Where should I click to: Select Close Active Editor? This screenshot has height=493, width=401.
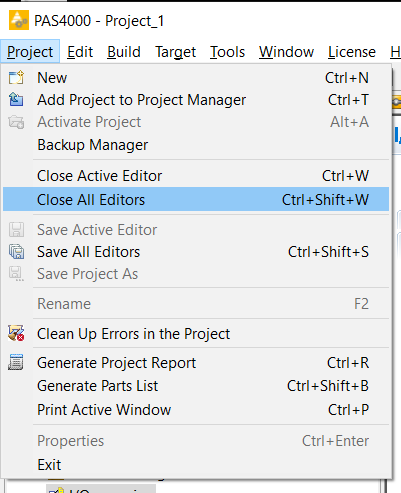(x=196, y=176)
